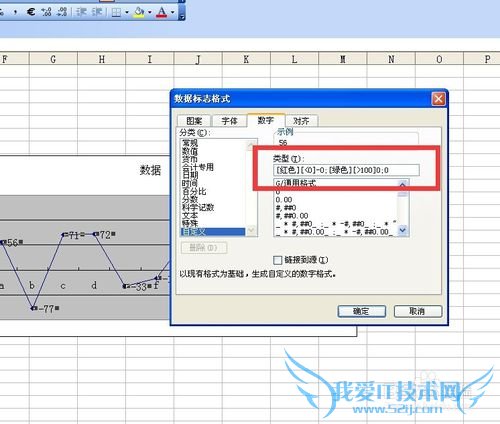Open the Font Color dropdown arrow
Viewport: 500px width, 424px height.
tap(173, 13)
